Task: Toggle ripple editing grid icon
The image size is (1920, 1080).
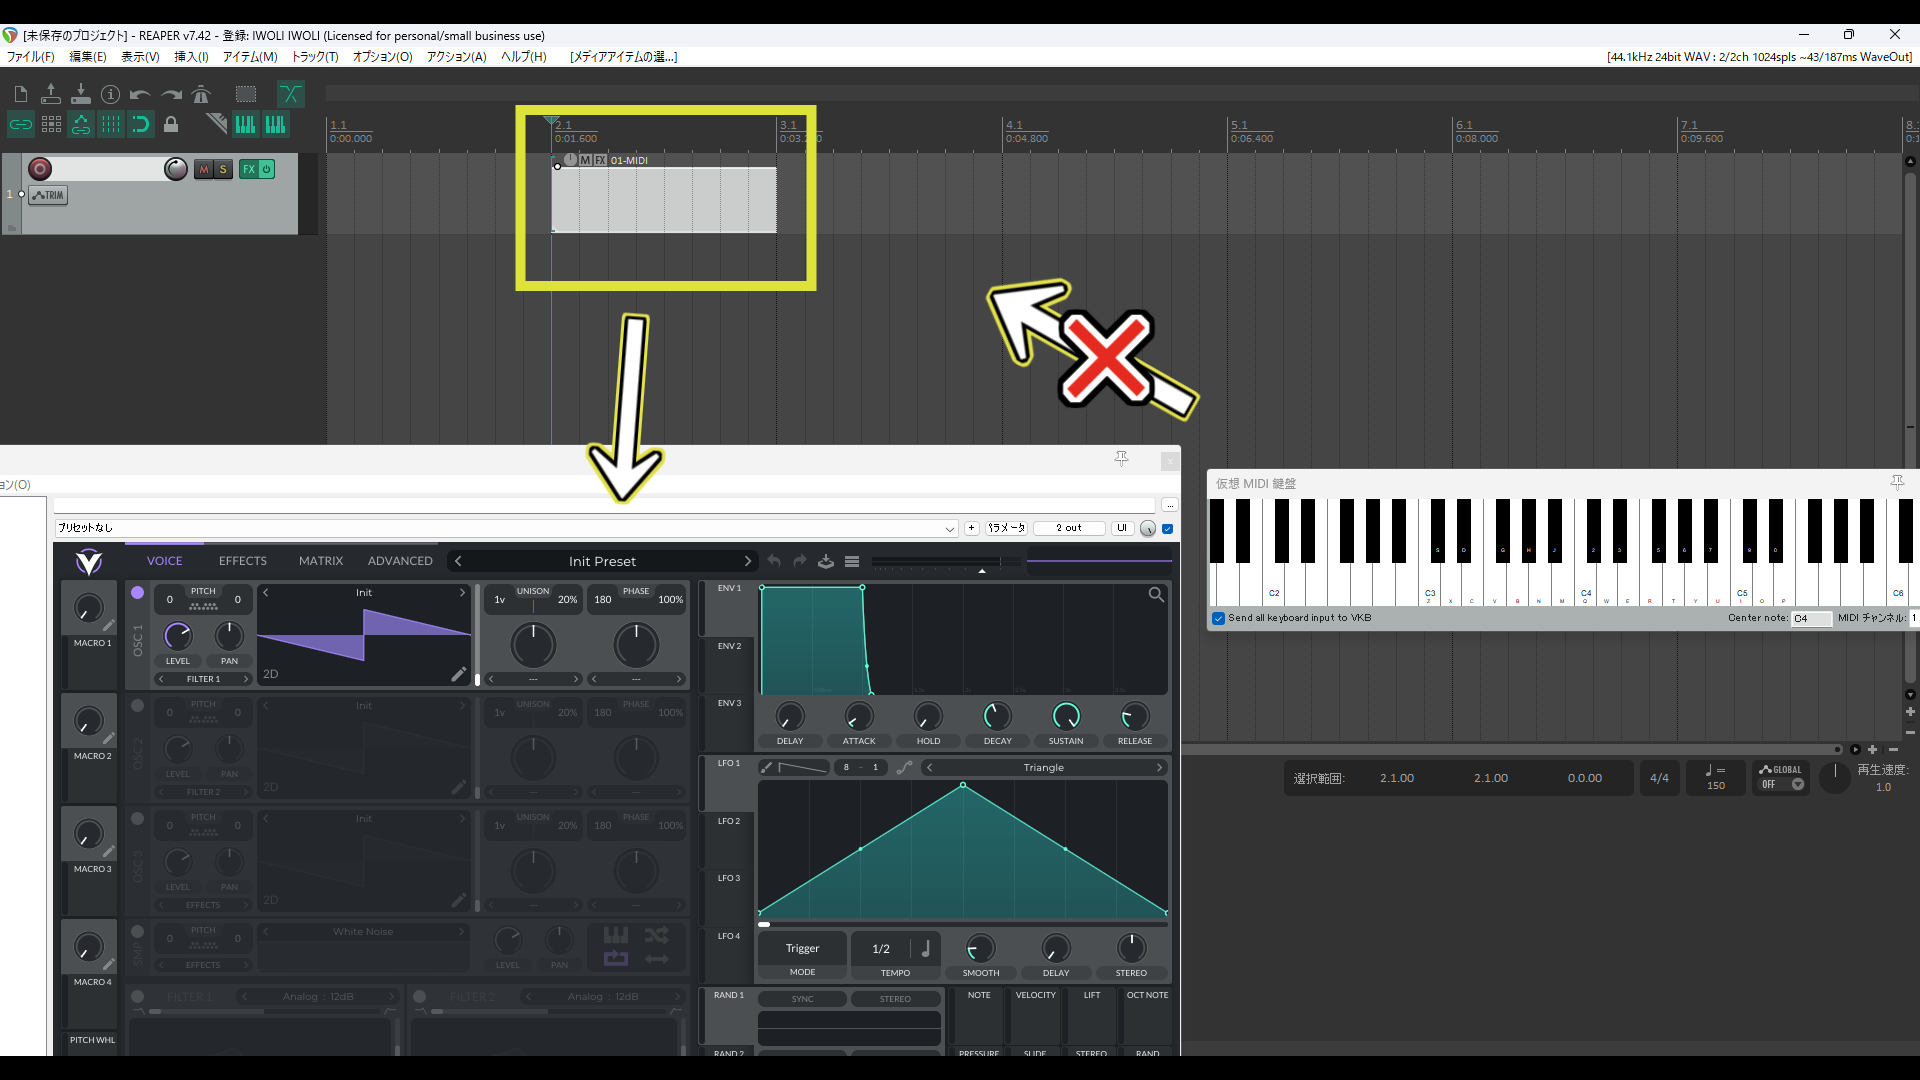Action: pos(51,124)
